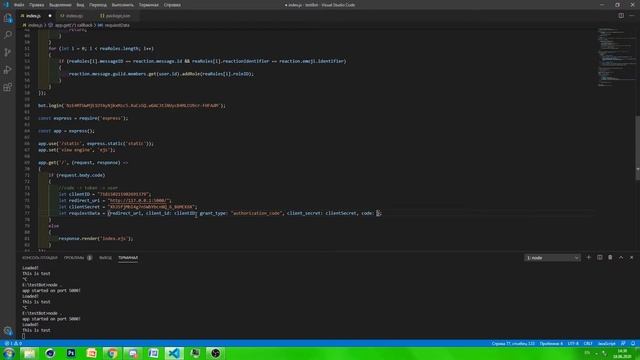Switch to the active index.js tab
Image resolution: width=640 pixels, height=360 pixels.
click(33, 16)
